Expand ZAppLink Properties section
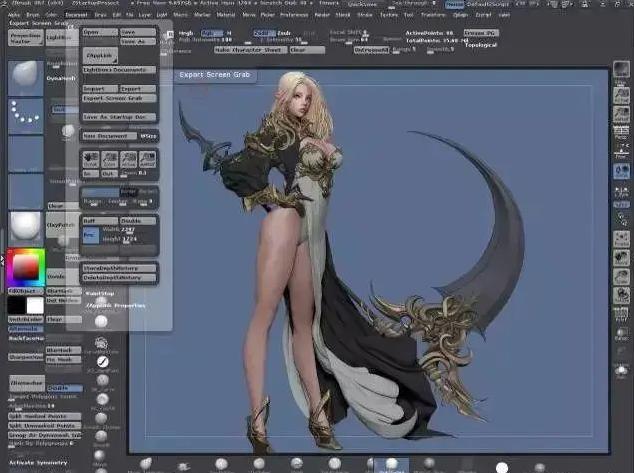The image size is (634, 473). pyautogui.click(x=115, y=306)
